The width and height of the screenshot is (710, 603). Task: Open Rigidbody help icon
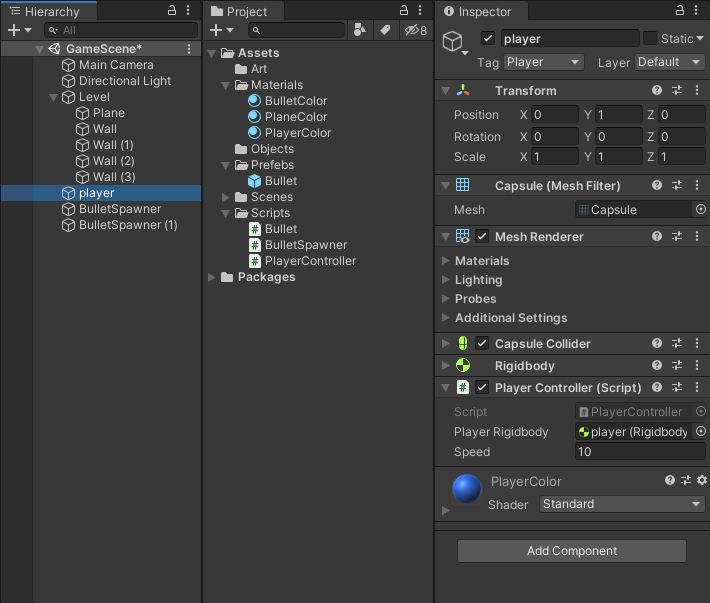657,365
